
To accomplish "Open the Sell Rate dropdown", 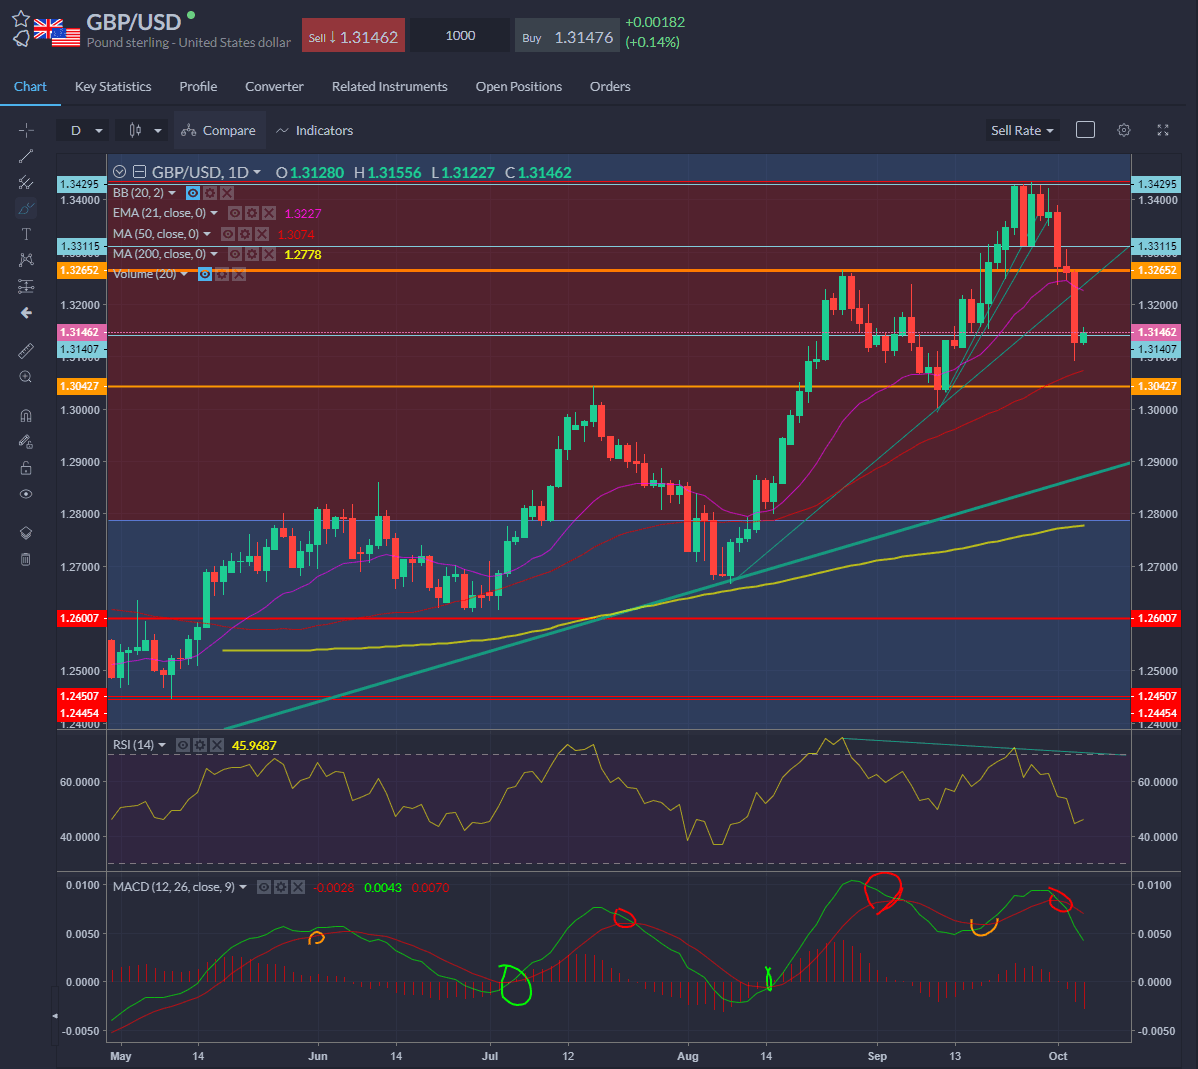I will (1021, 130).
